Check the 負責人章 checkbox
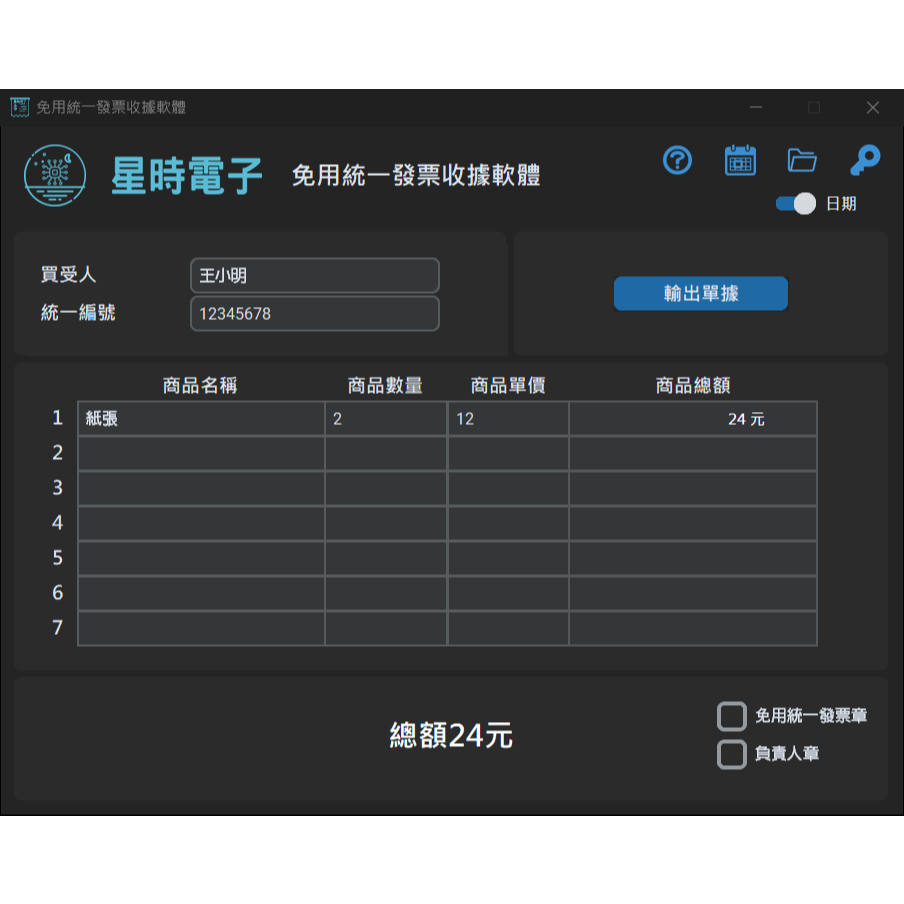Screen dimensions: 904x904 (732, 754)
